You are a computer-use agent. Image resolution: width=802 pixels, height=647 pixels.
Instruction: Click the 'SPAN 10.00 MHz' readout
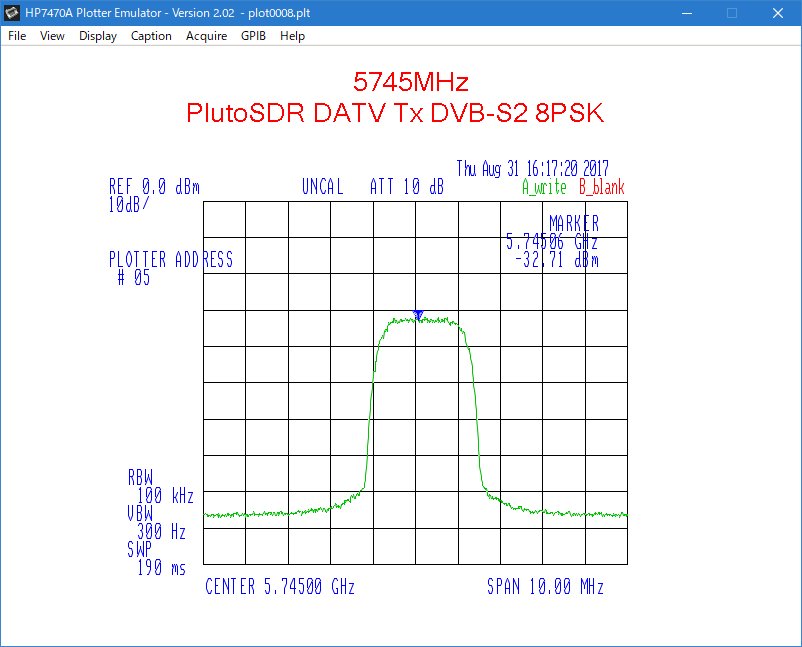click(545, 586)
